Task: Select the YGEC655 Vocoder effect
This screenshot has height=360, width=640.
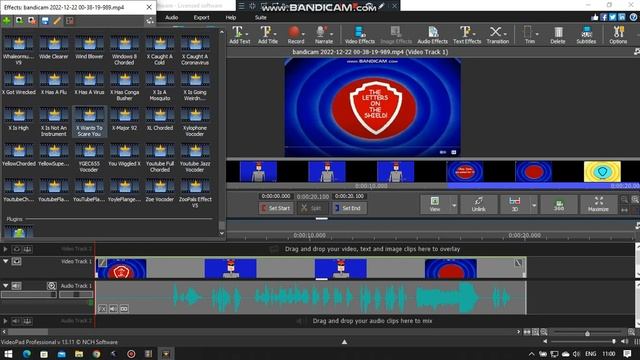Action: pyautogui.click(x=89, y=158)
